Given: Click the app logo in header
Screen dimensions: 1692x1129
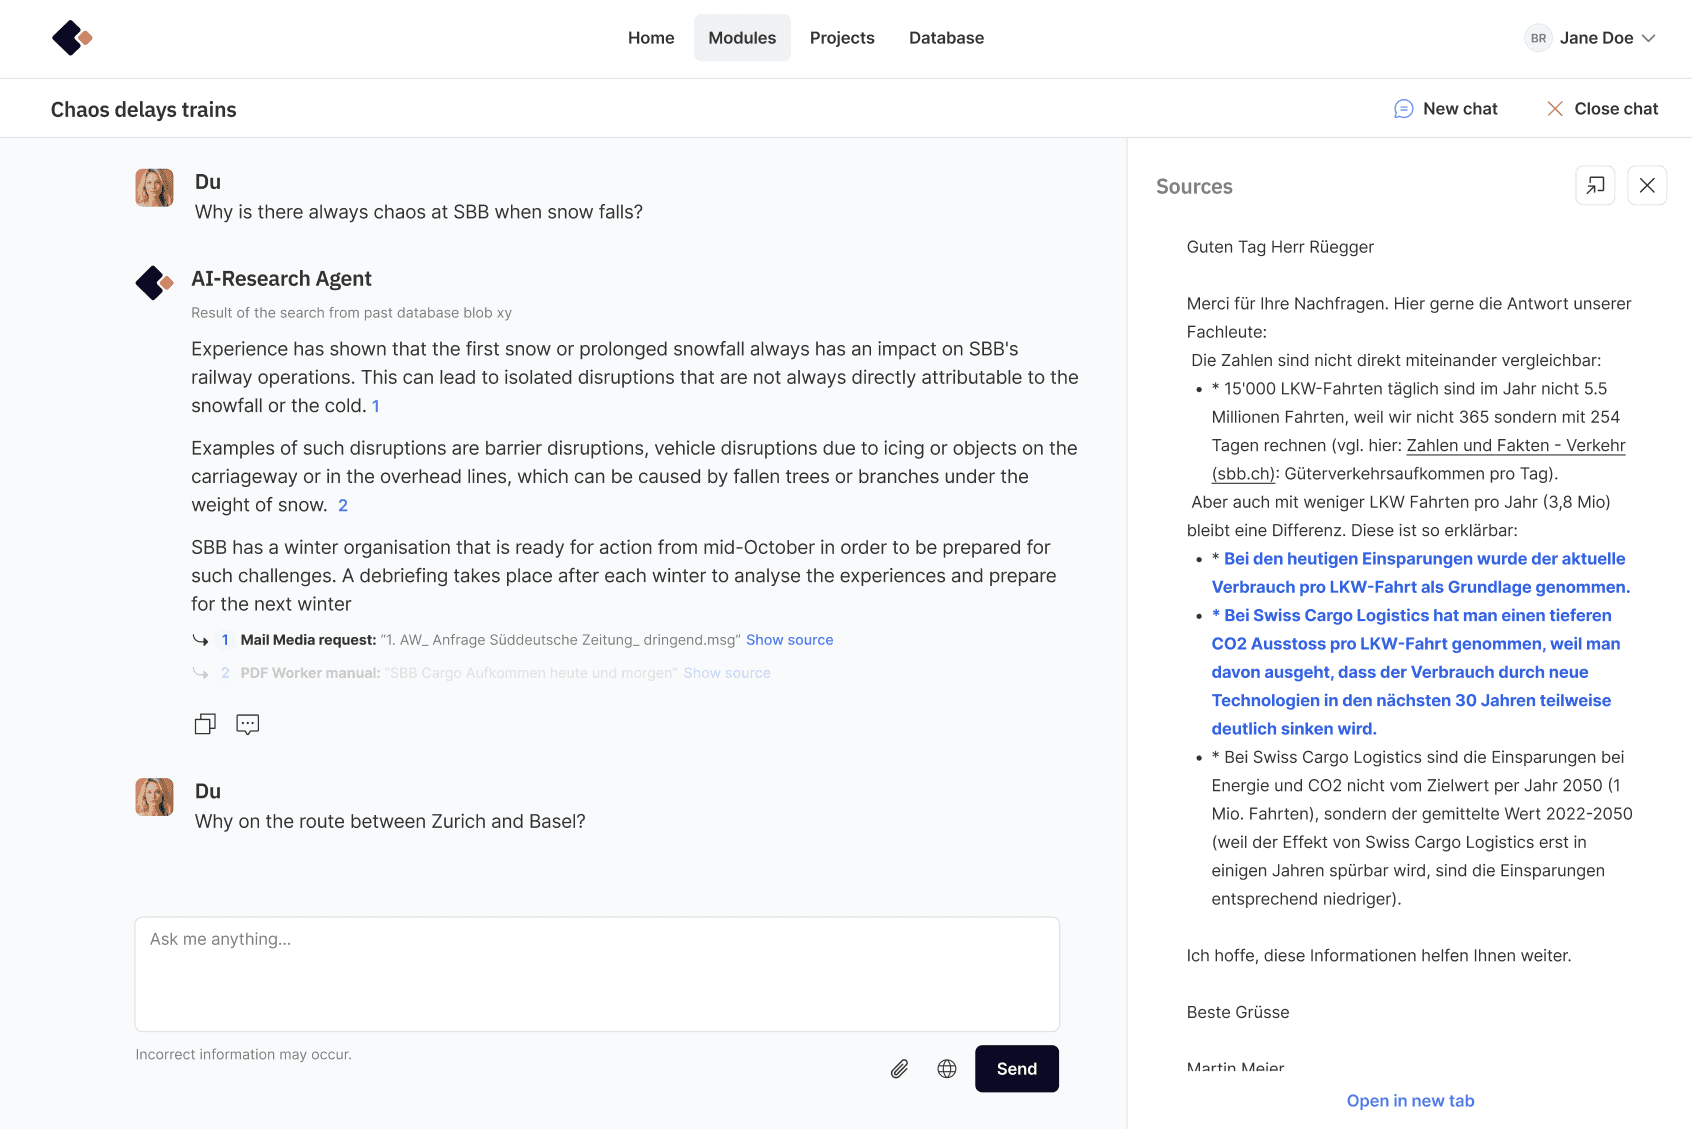Looking at the screenshot, I should (x=72, y=38).
